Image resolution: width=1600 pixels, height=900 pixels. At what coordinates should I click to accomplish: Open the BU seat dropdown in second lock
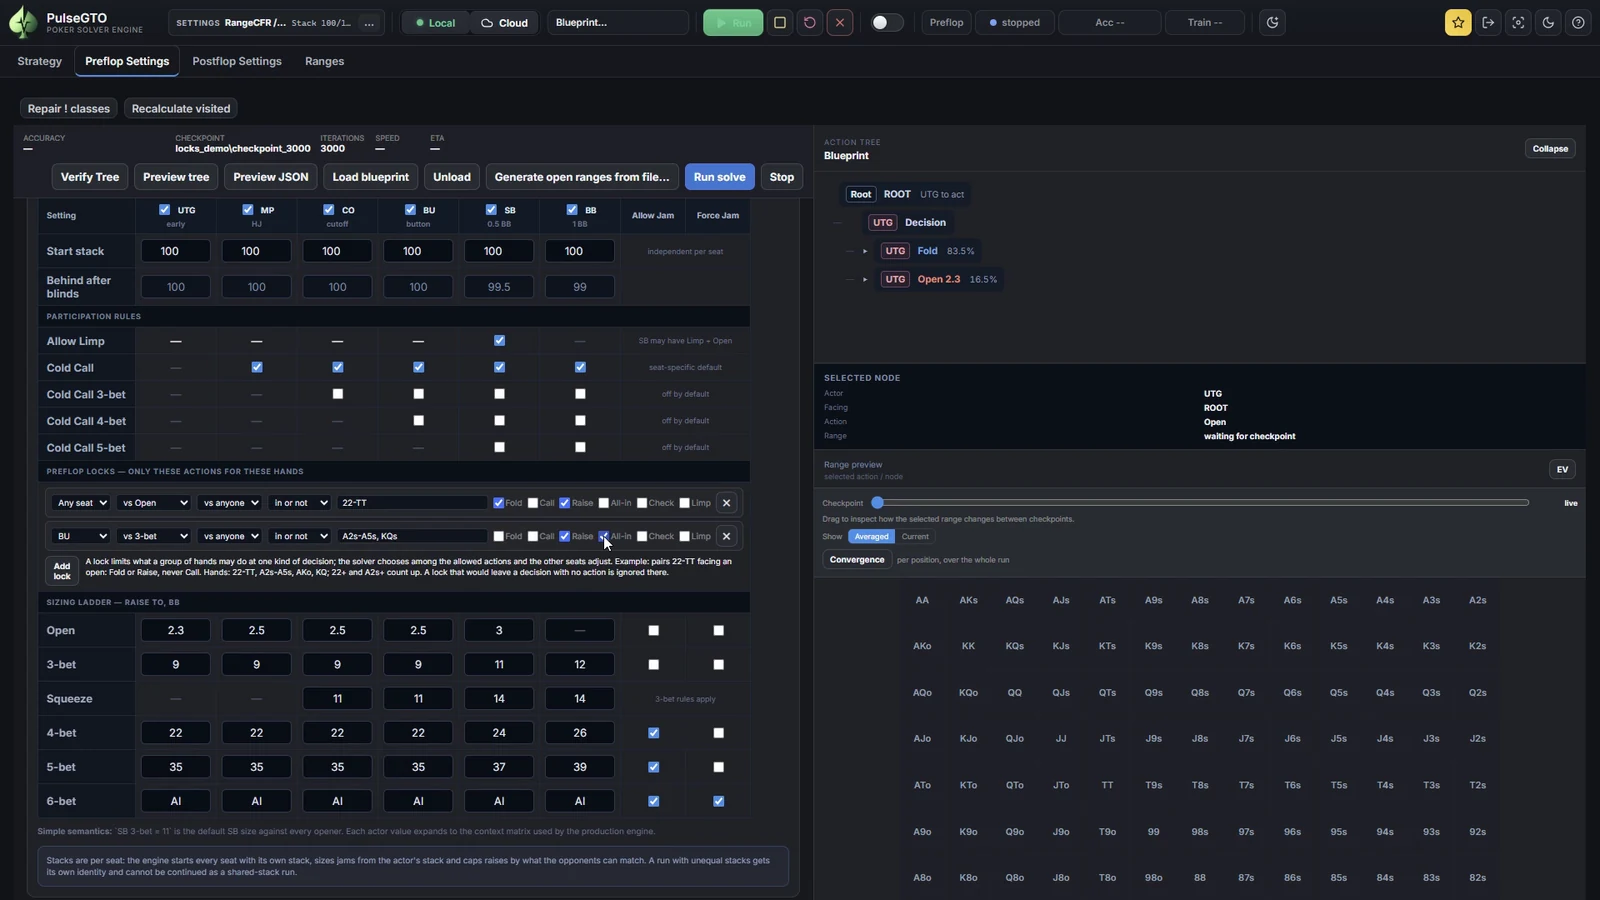point(80,536)
